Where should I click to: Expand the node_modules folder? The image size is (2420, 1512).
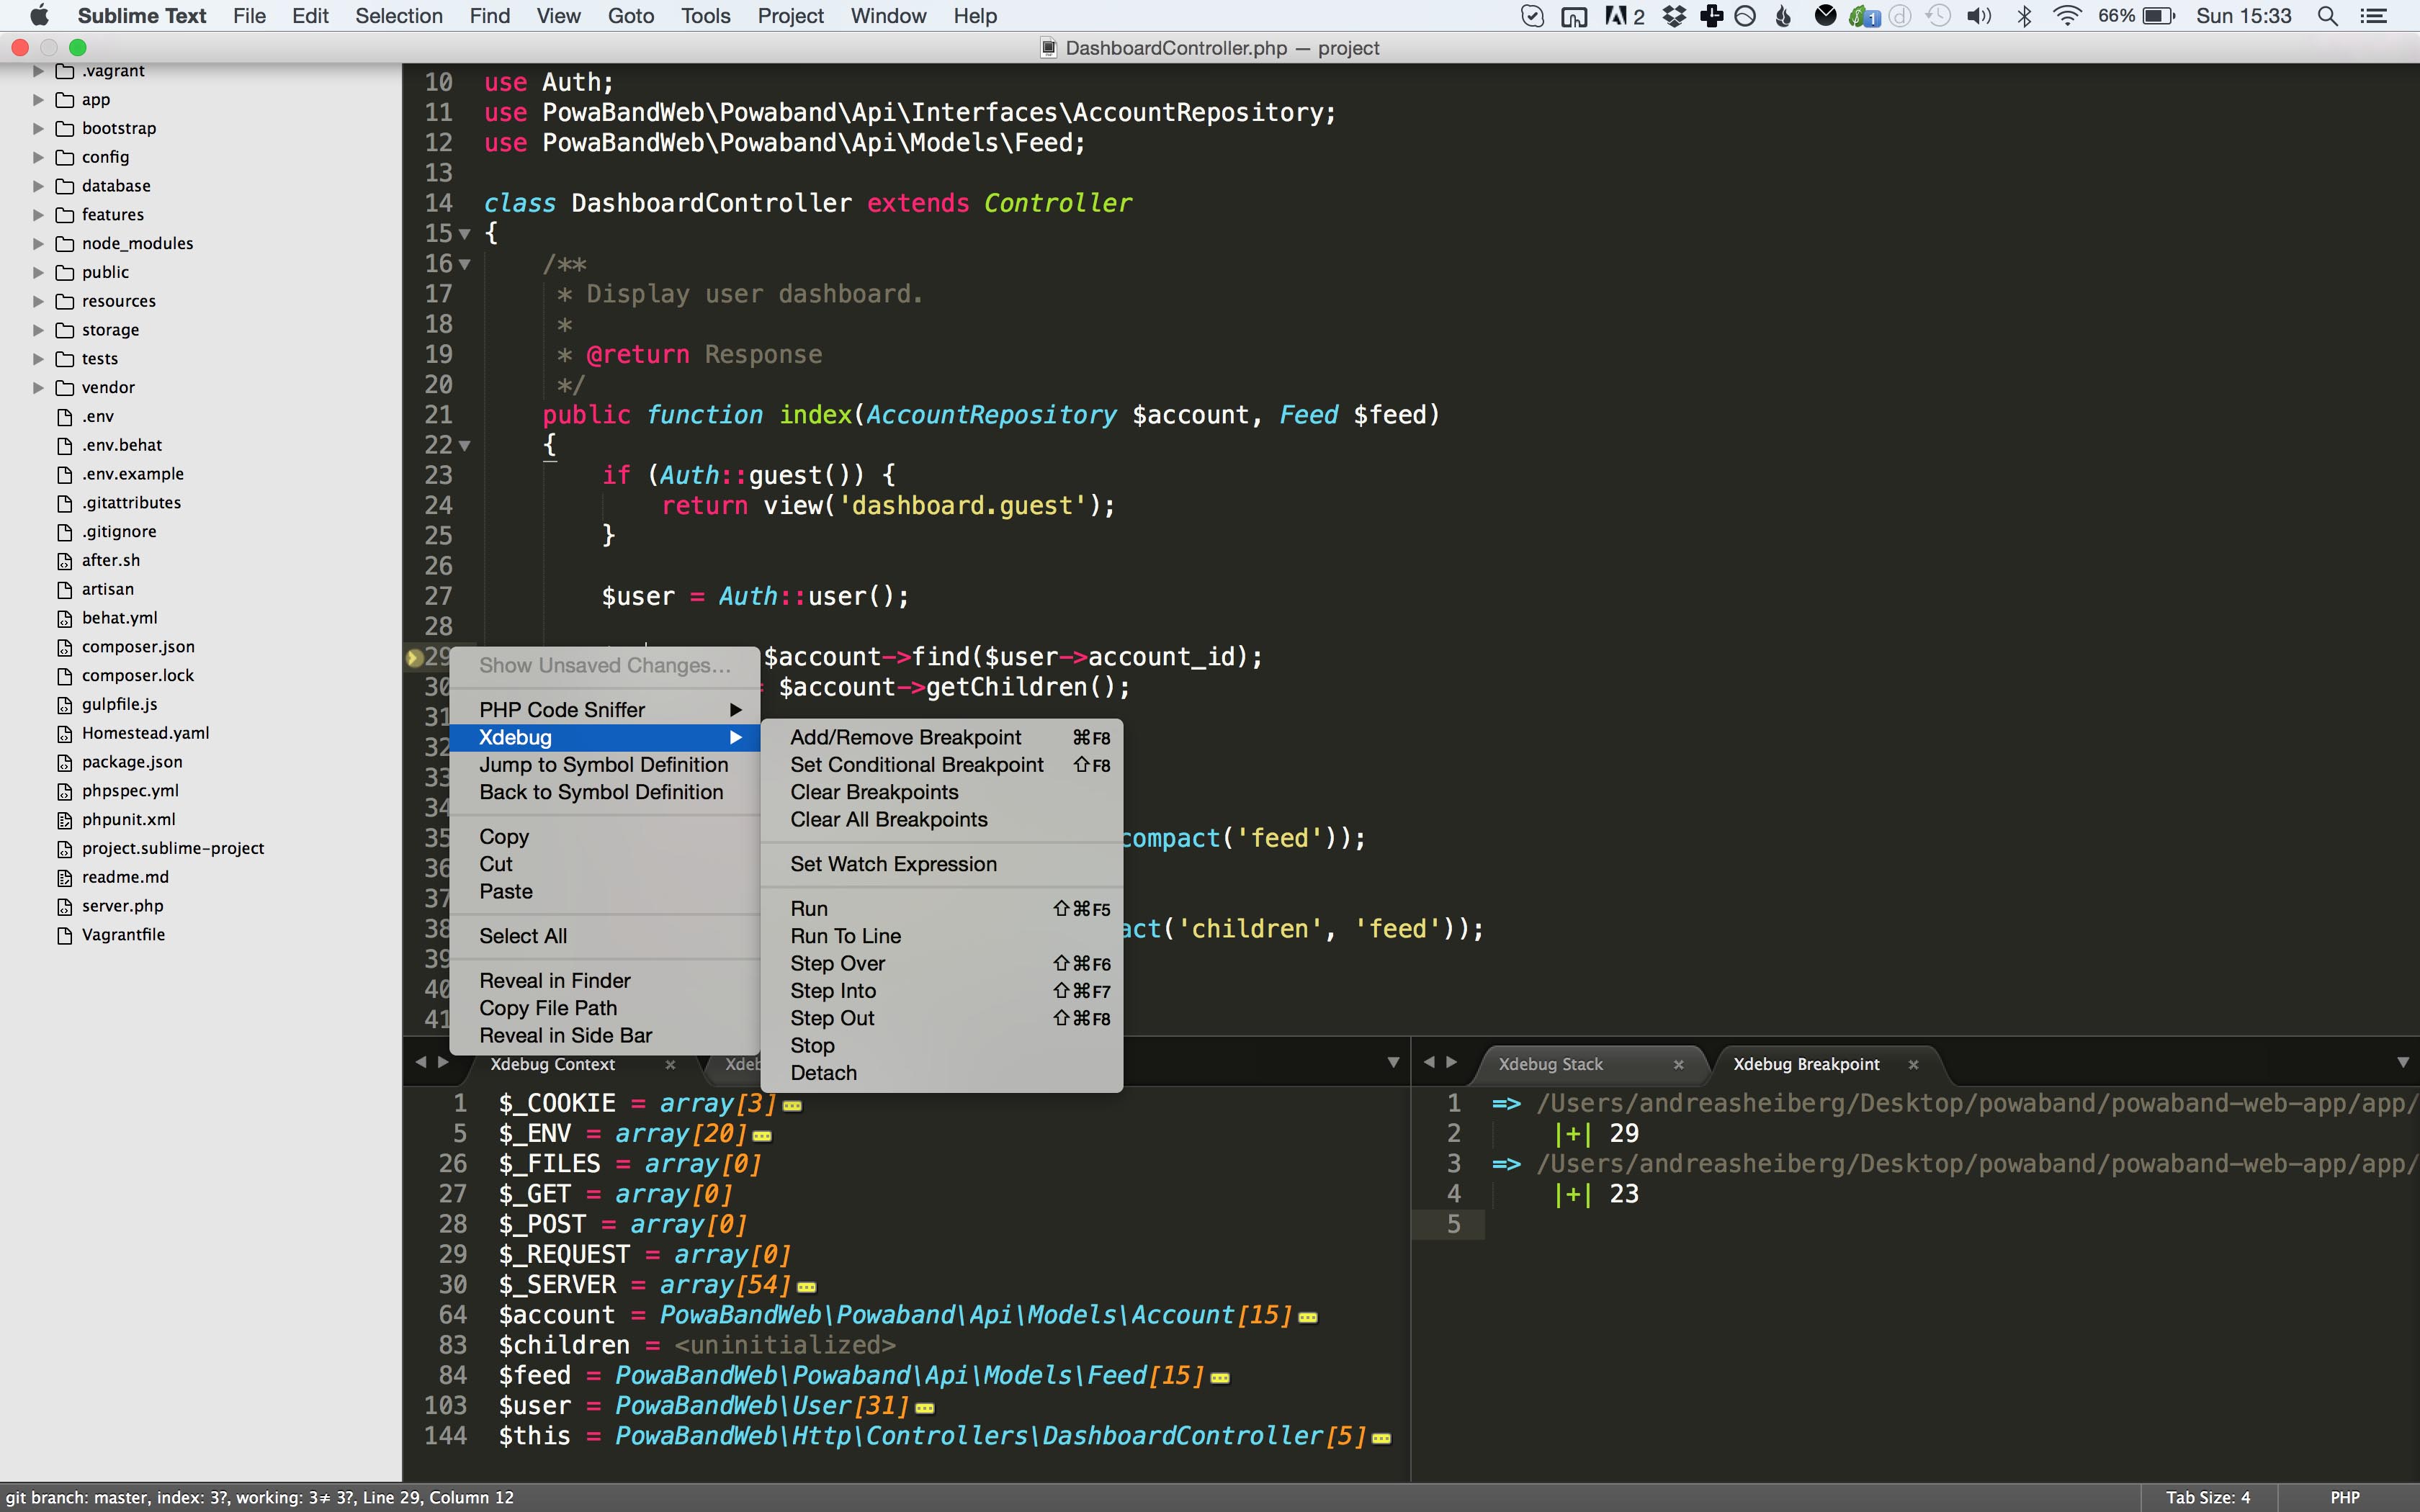click(38, 244)
